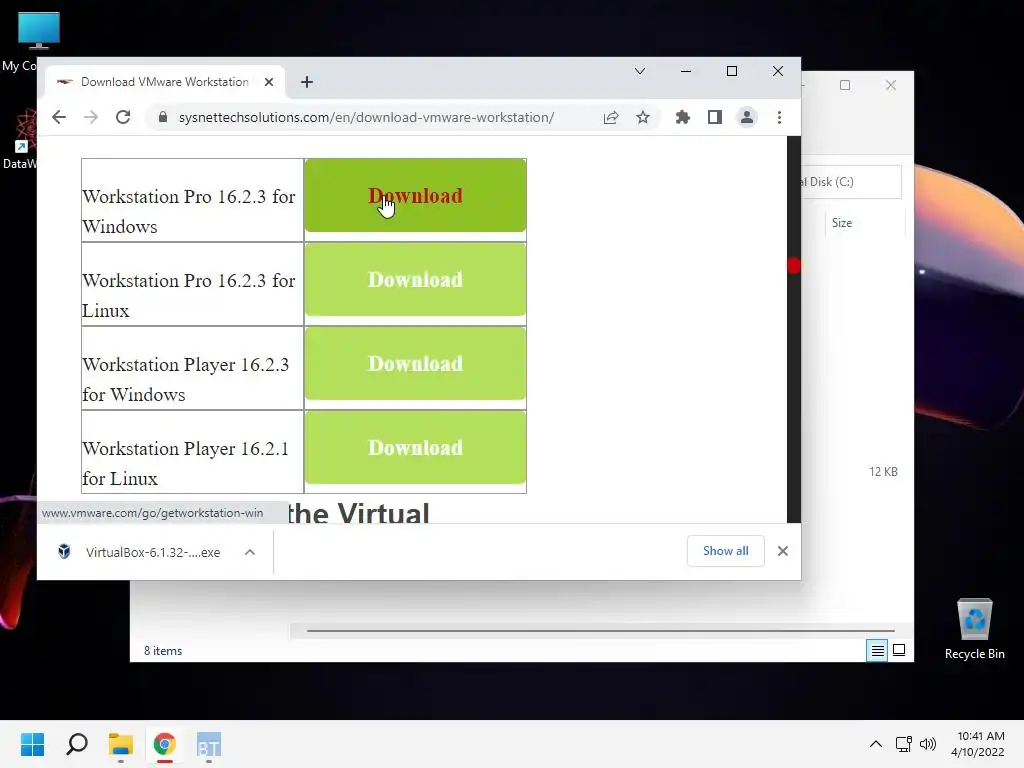Select the Recycle Bin desktop icon
This screenshot has width=1024, height=768.
pos(974,630)
